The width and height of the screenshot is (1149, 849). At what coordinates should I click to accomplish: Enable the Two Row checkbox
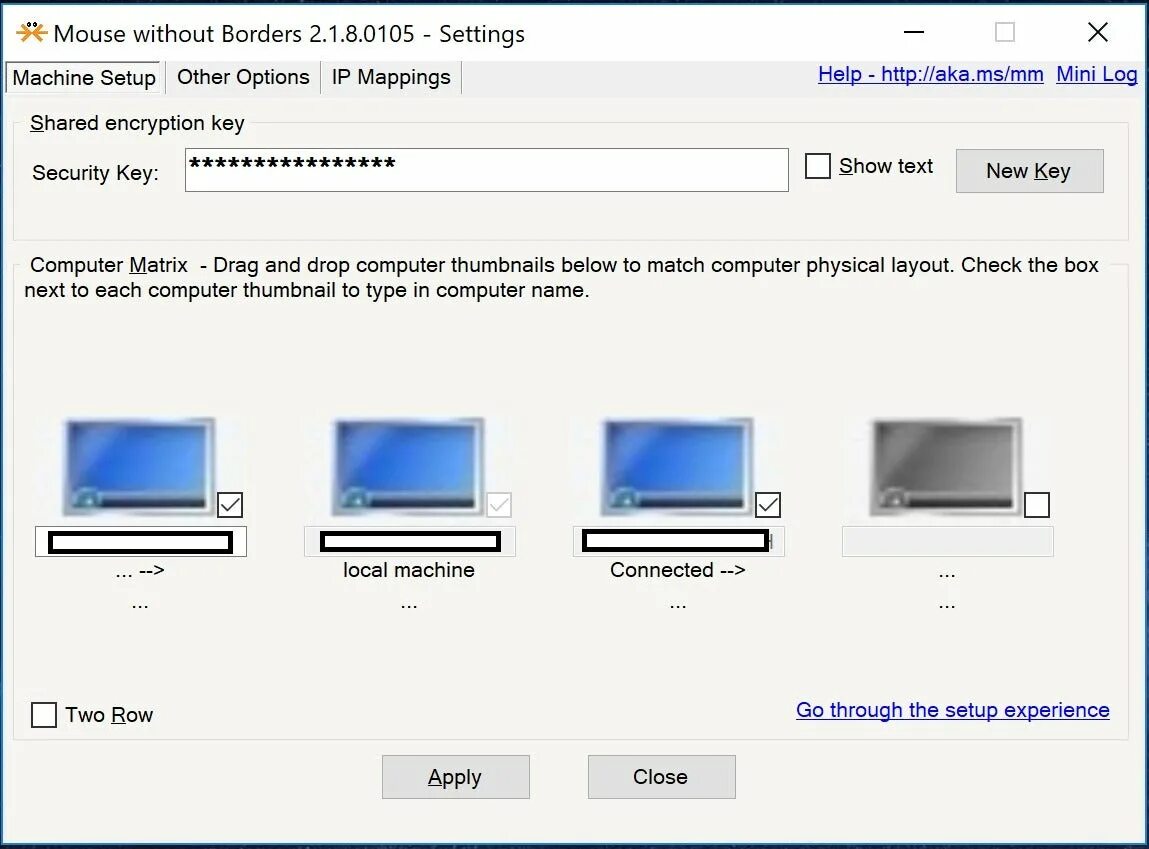[44, 715]
